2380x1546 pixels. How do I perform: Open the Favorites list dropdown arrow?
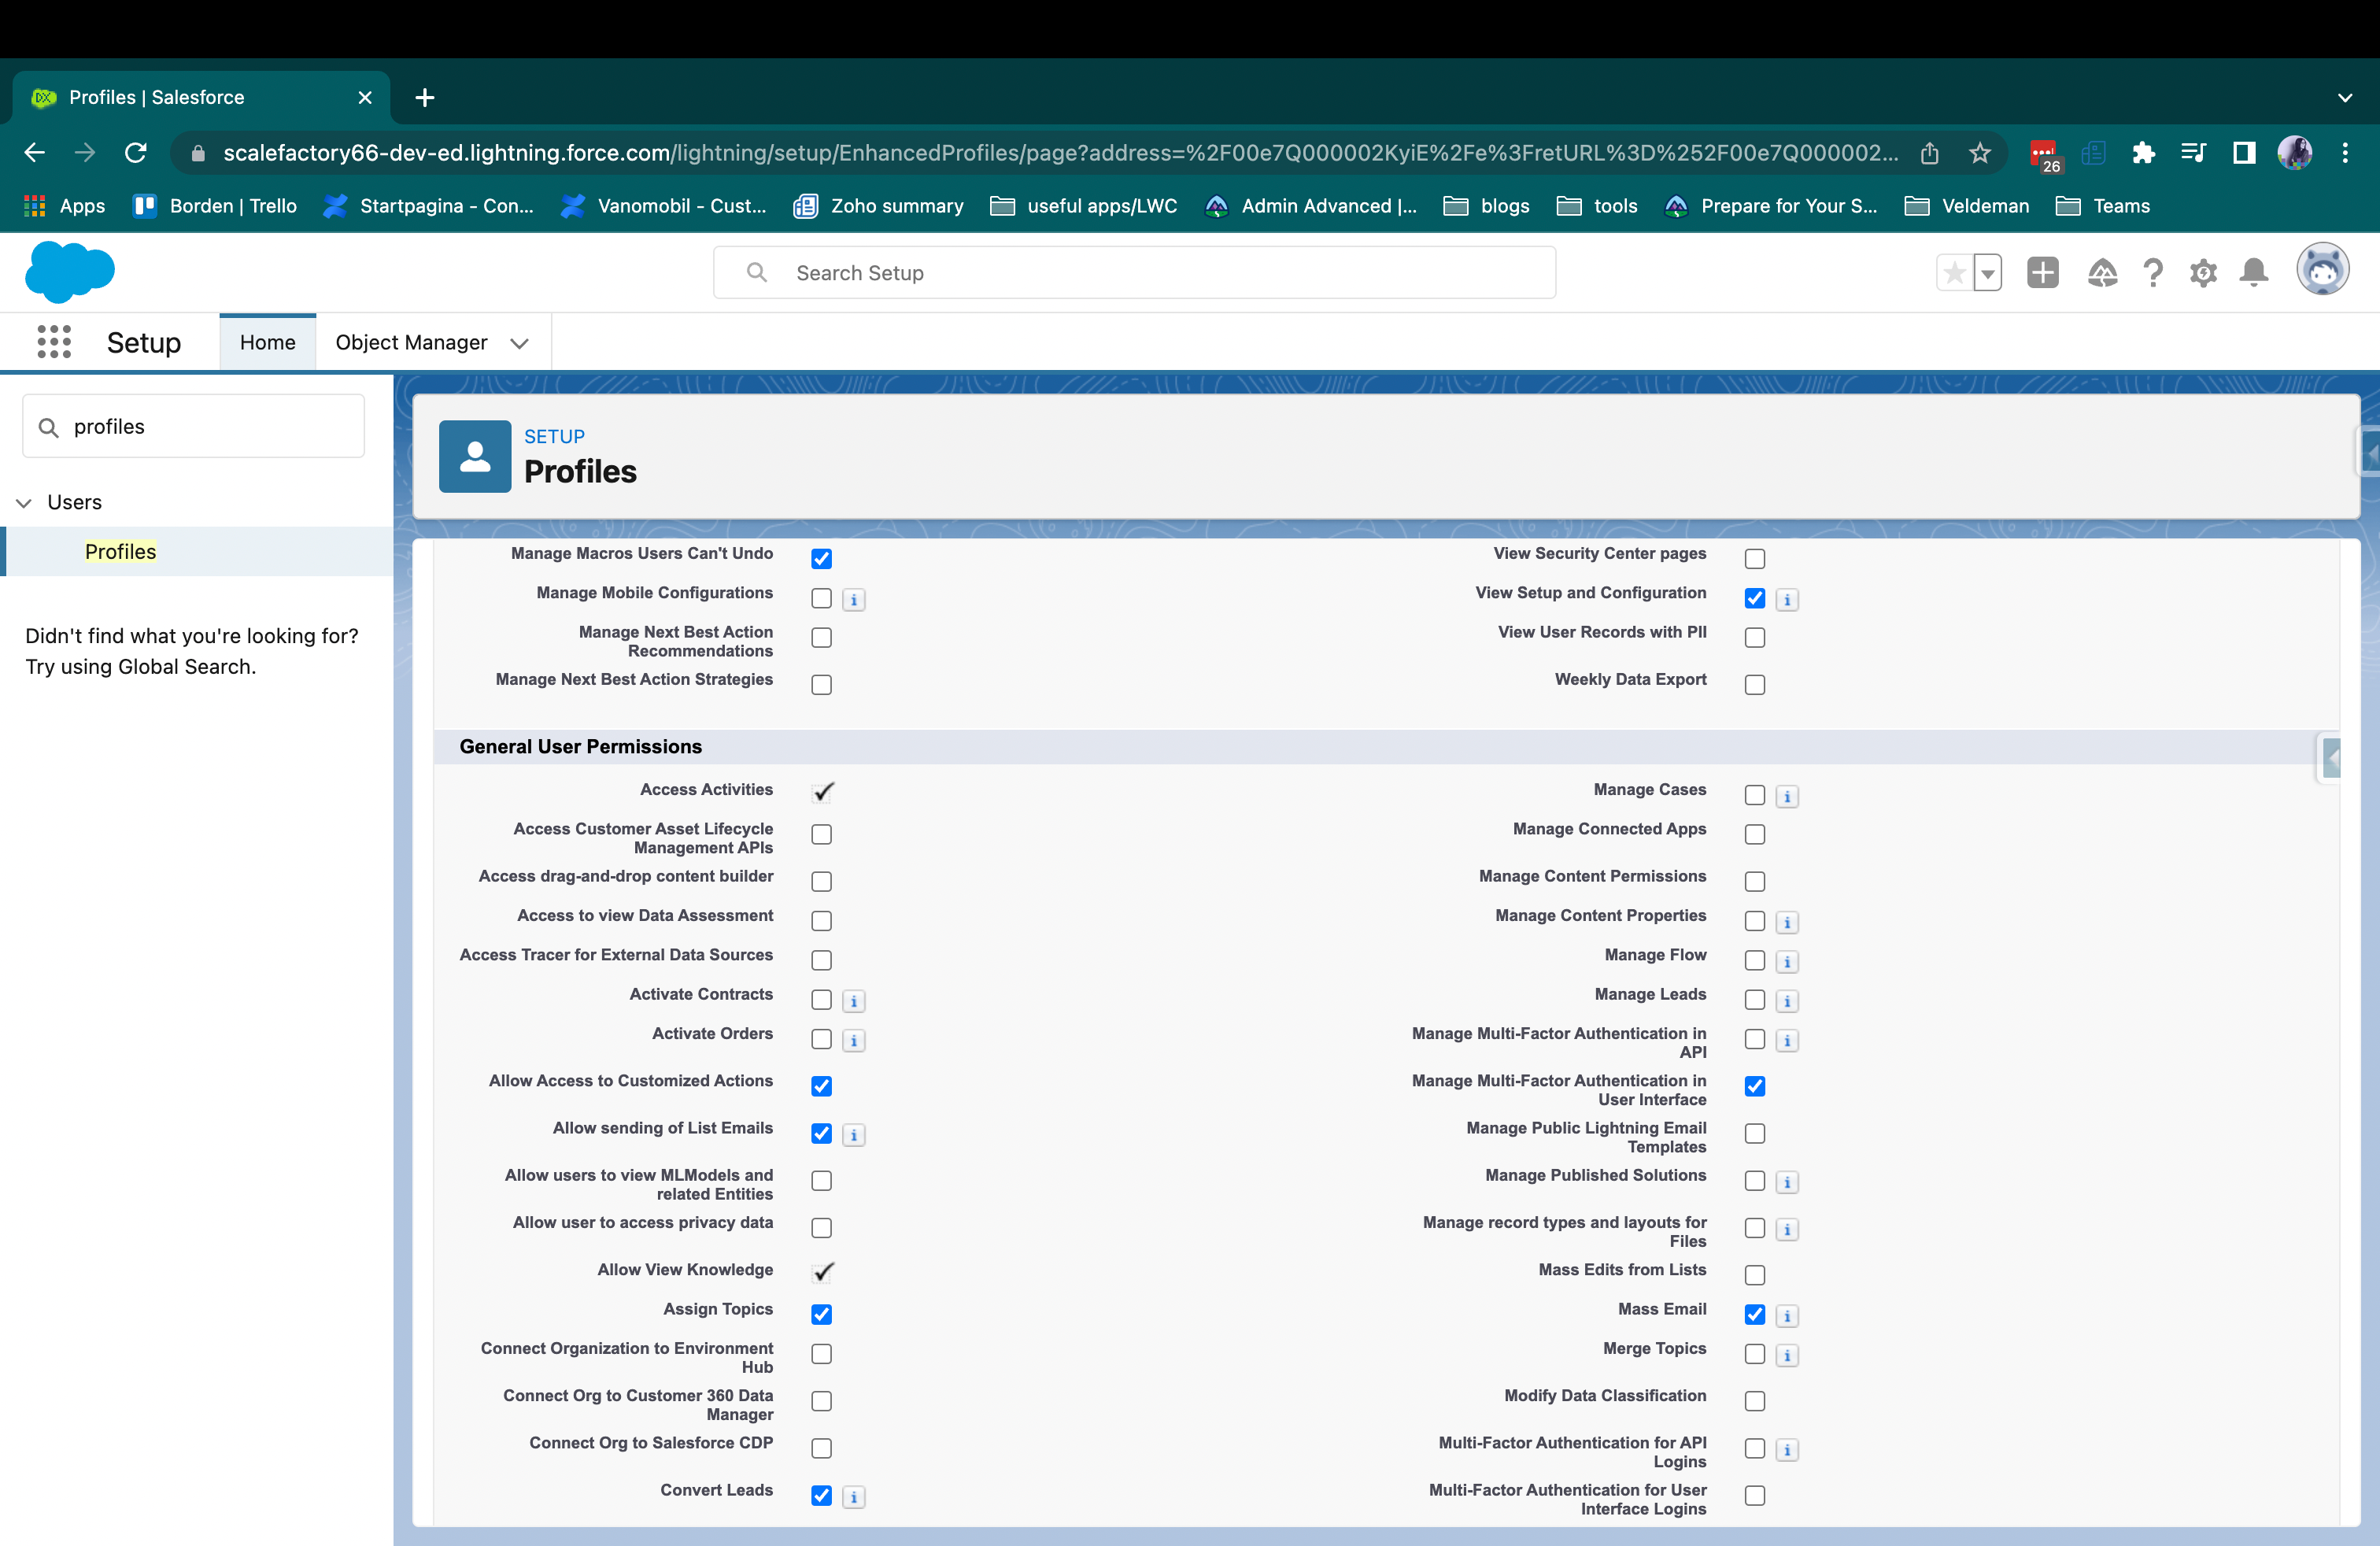point(1988,273)
